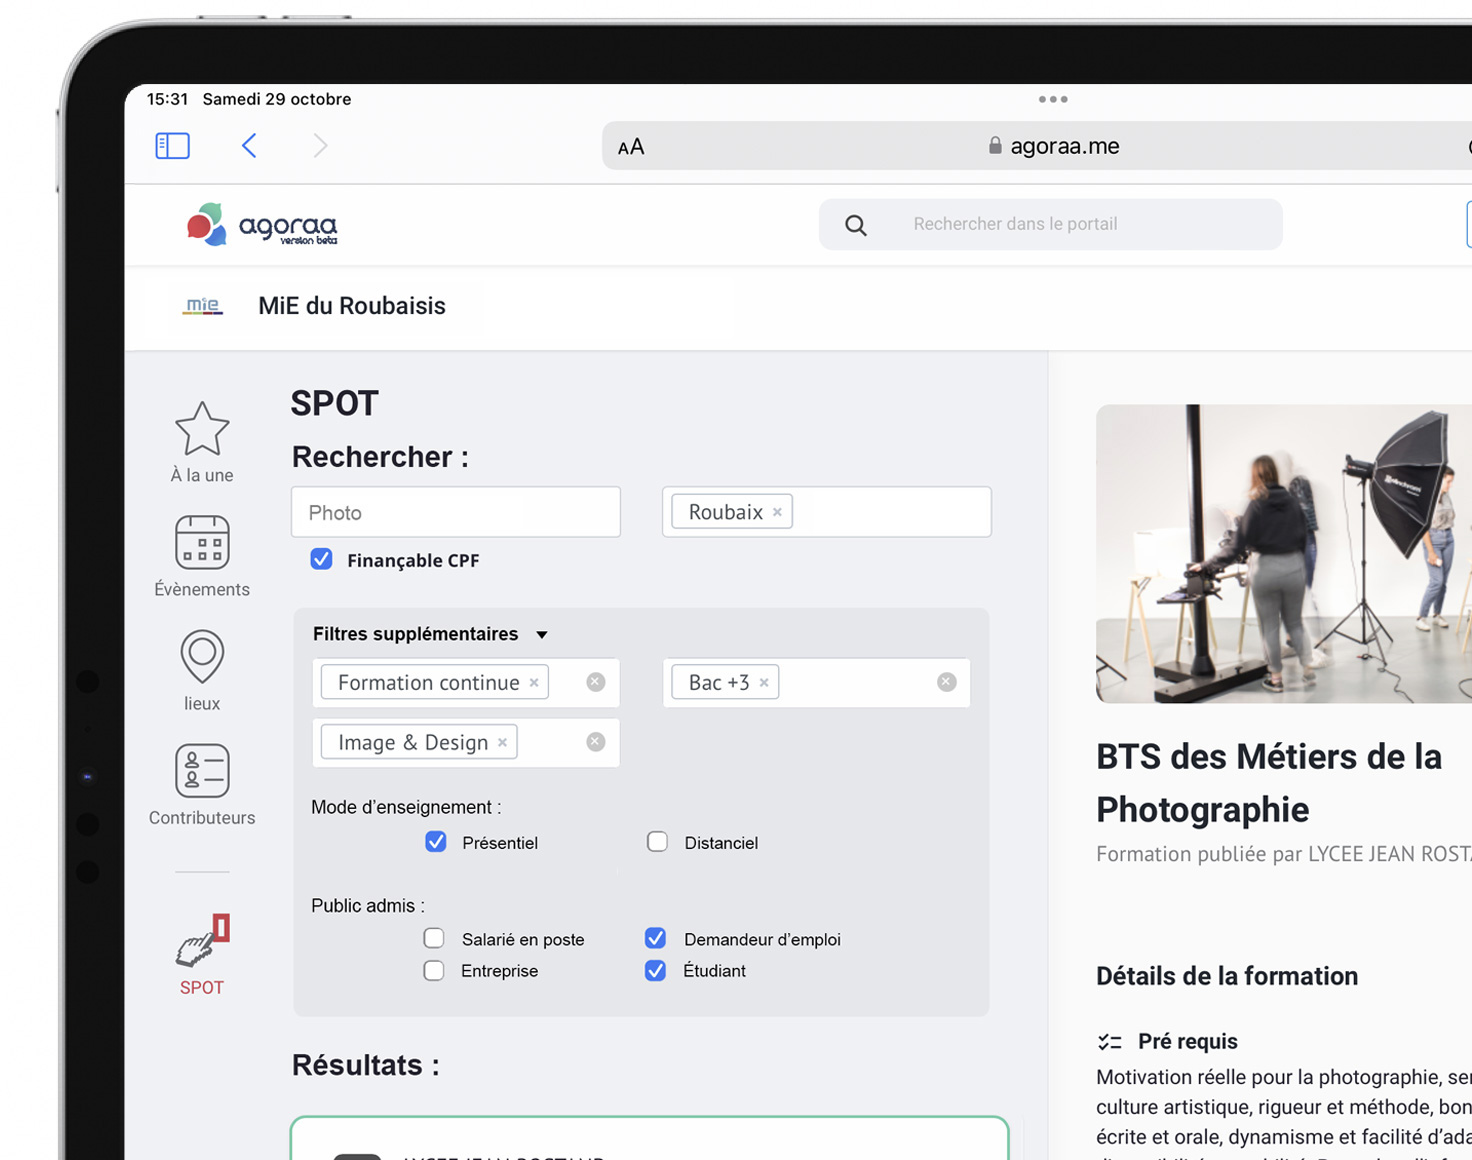Click the forward navigation arrow

tap(320, 146)
